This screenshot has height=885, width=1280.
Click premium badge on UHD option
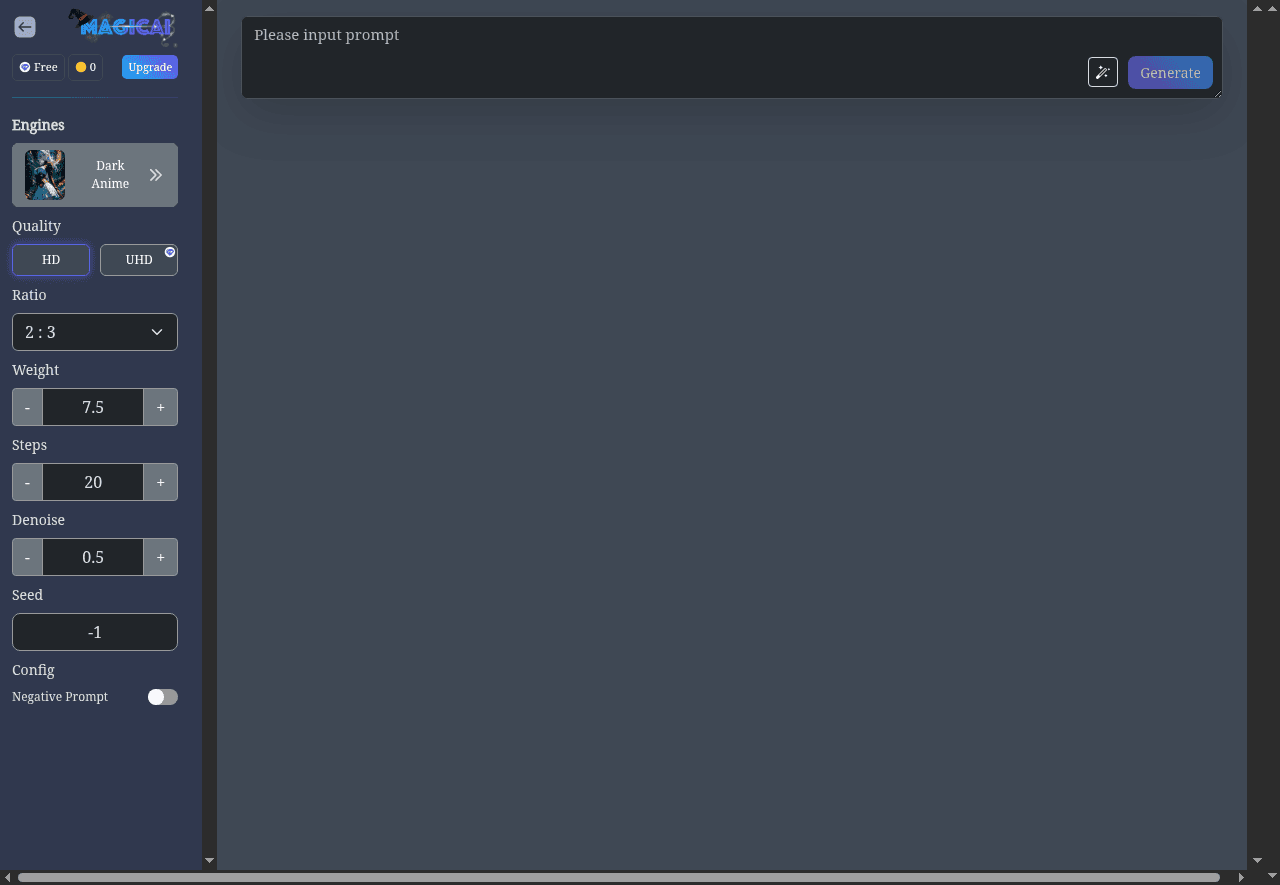click(170, 252)
